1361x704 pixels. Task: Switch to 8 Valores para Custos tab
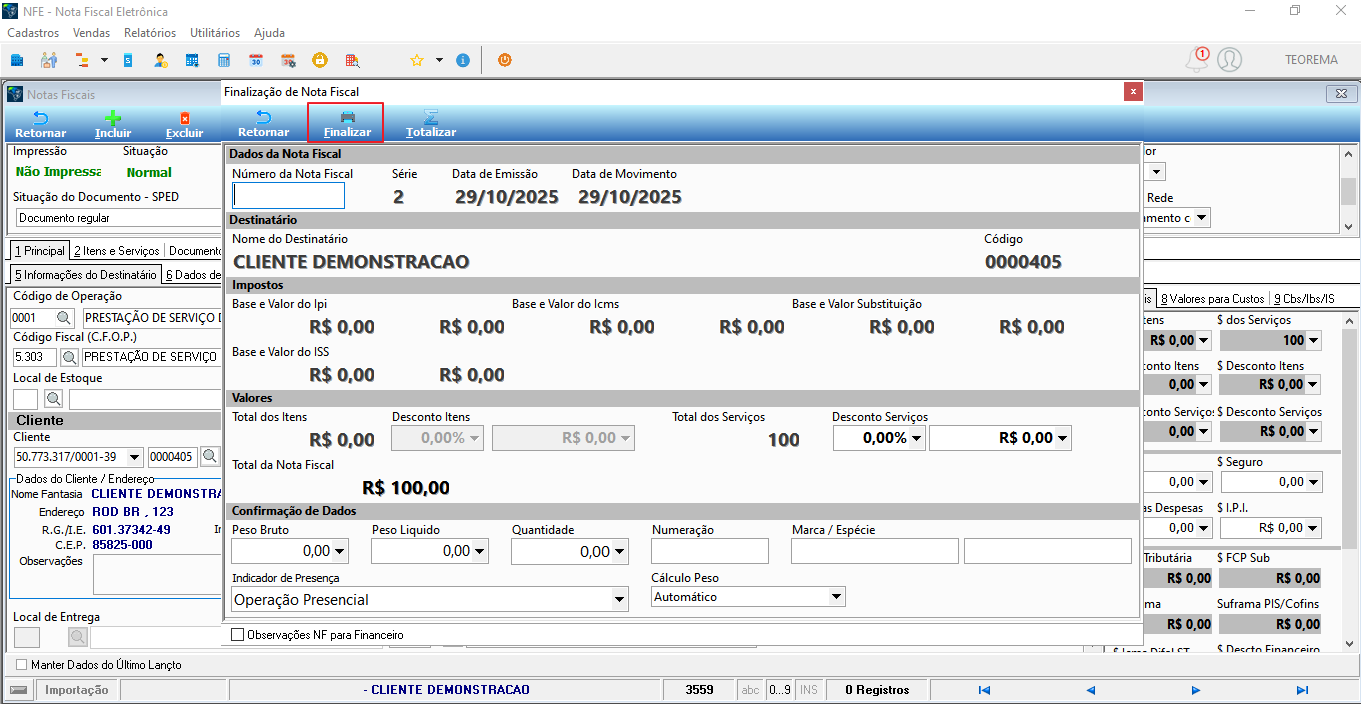[1213, 298]
